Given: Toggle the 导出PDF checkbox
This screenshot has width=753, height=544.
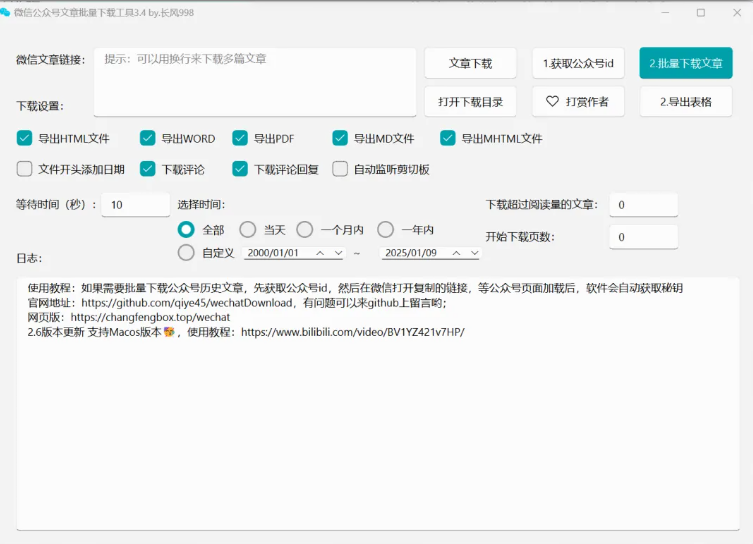Looking at the screenshot, I should point(240,138).
